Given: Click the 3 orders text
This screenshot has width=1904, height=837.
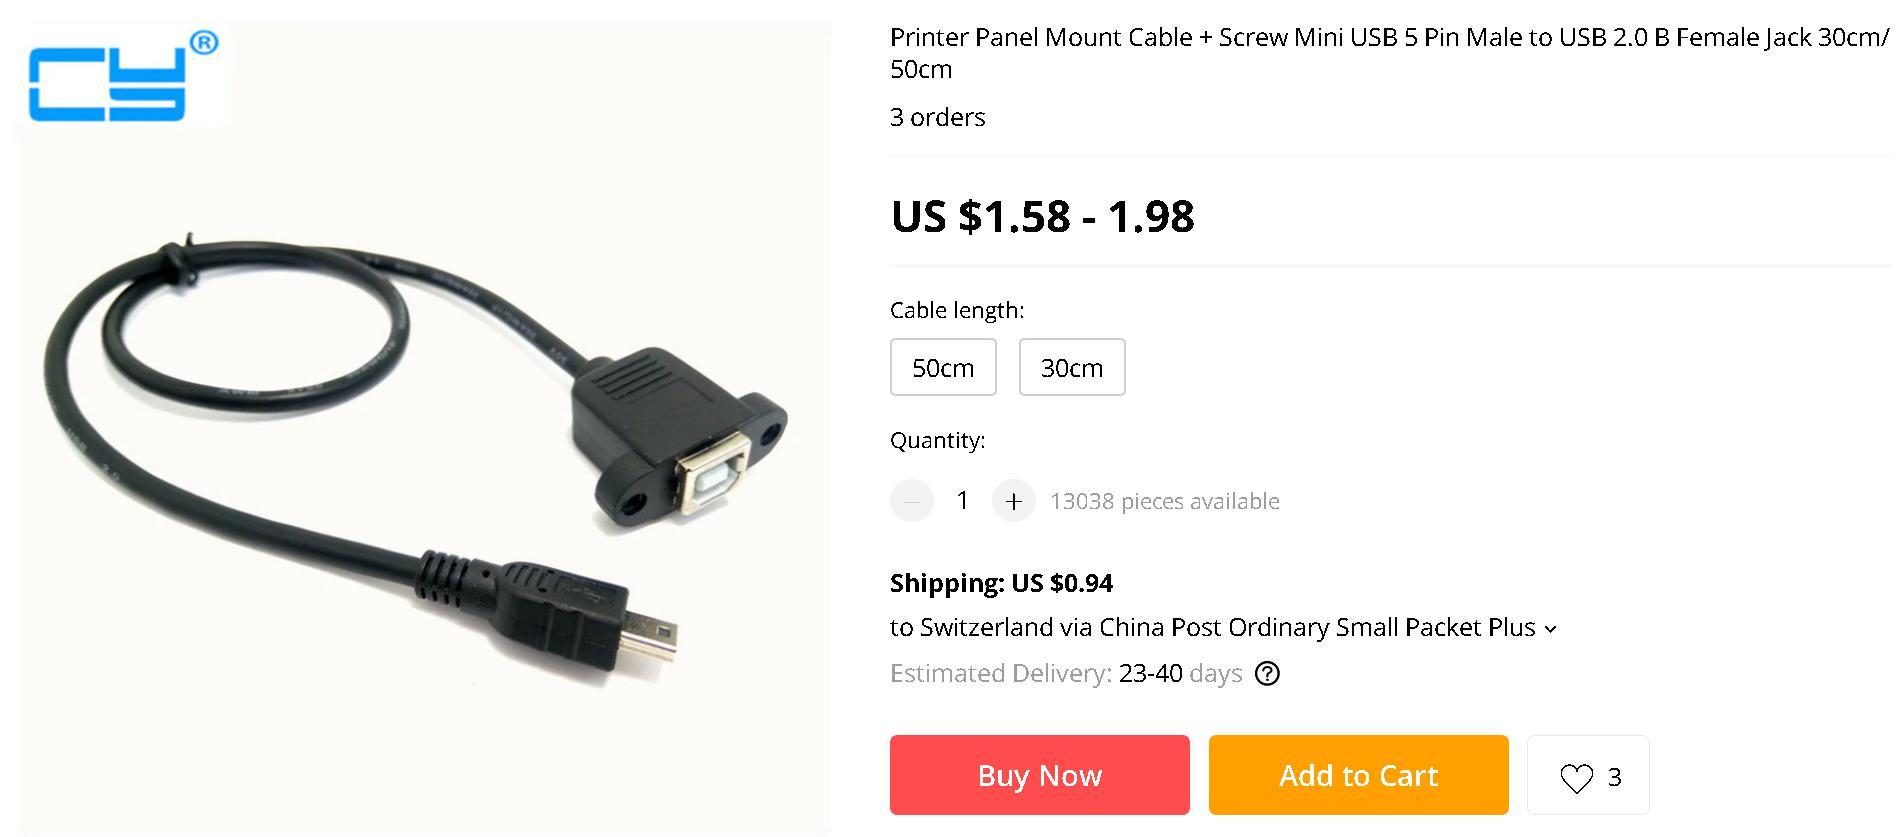Looking at the screenshot, I should 937,117.
